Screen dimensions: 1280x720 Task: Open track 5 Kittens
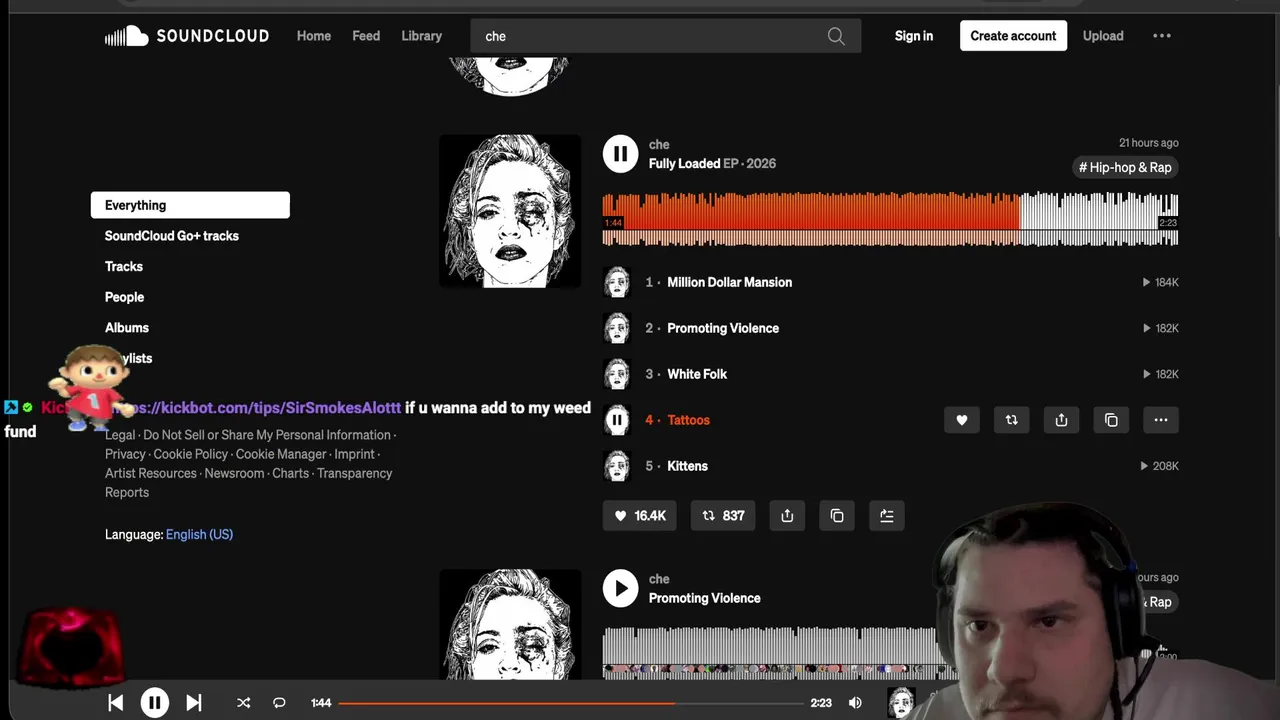[687, 466]
